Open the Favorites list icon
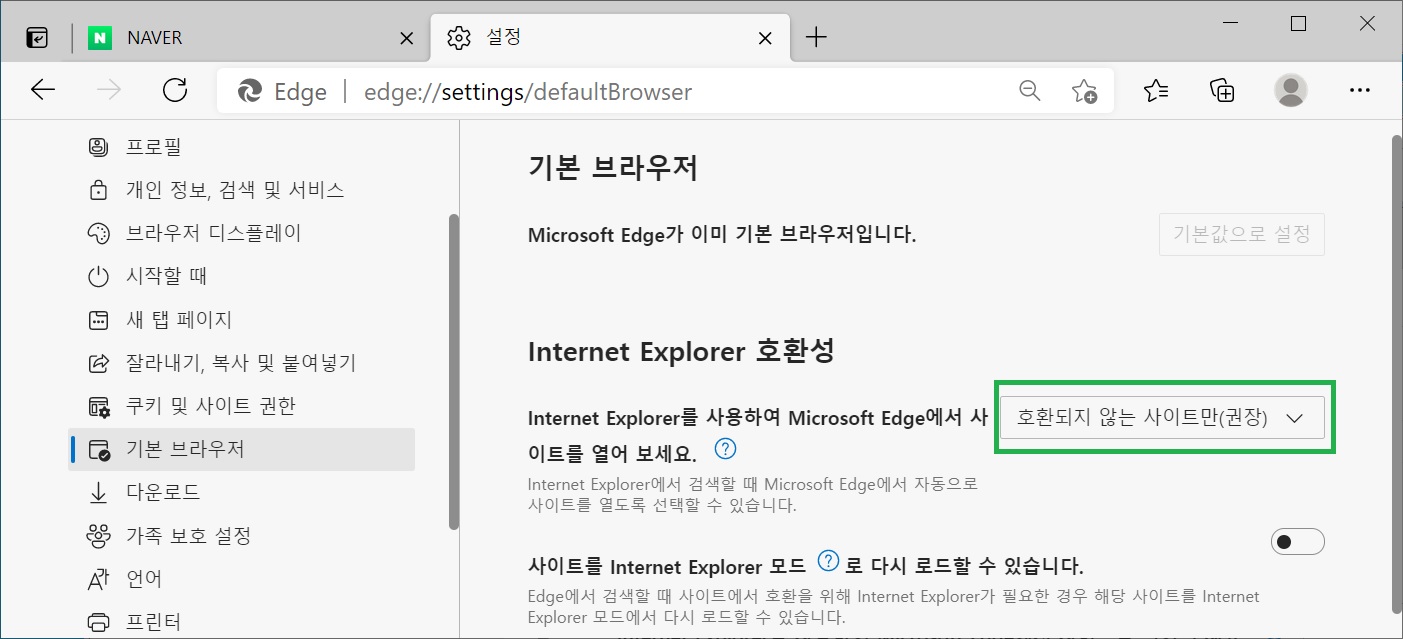Viewport: 1403px width, 639px height. (x=1156, y=91)
